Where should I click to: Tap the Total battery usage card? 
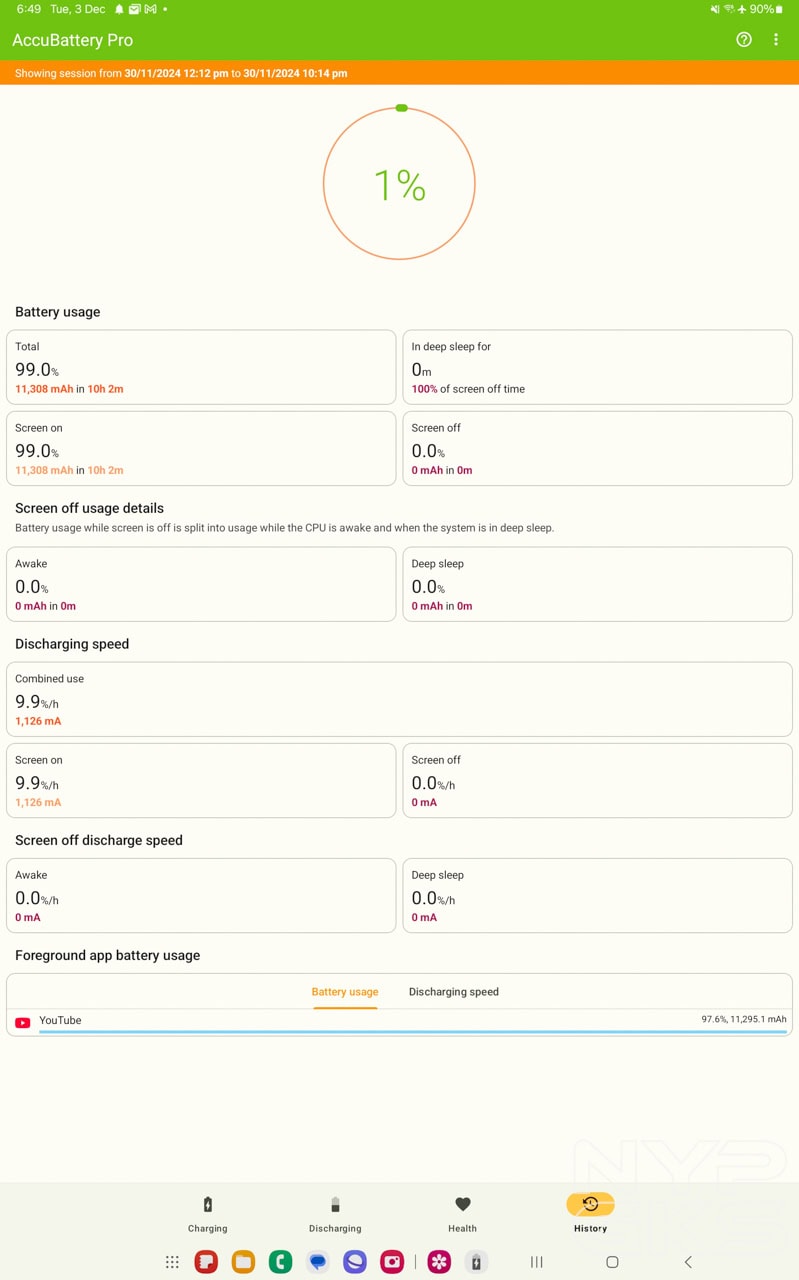[x=201, y=367]
